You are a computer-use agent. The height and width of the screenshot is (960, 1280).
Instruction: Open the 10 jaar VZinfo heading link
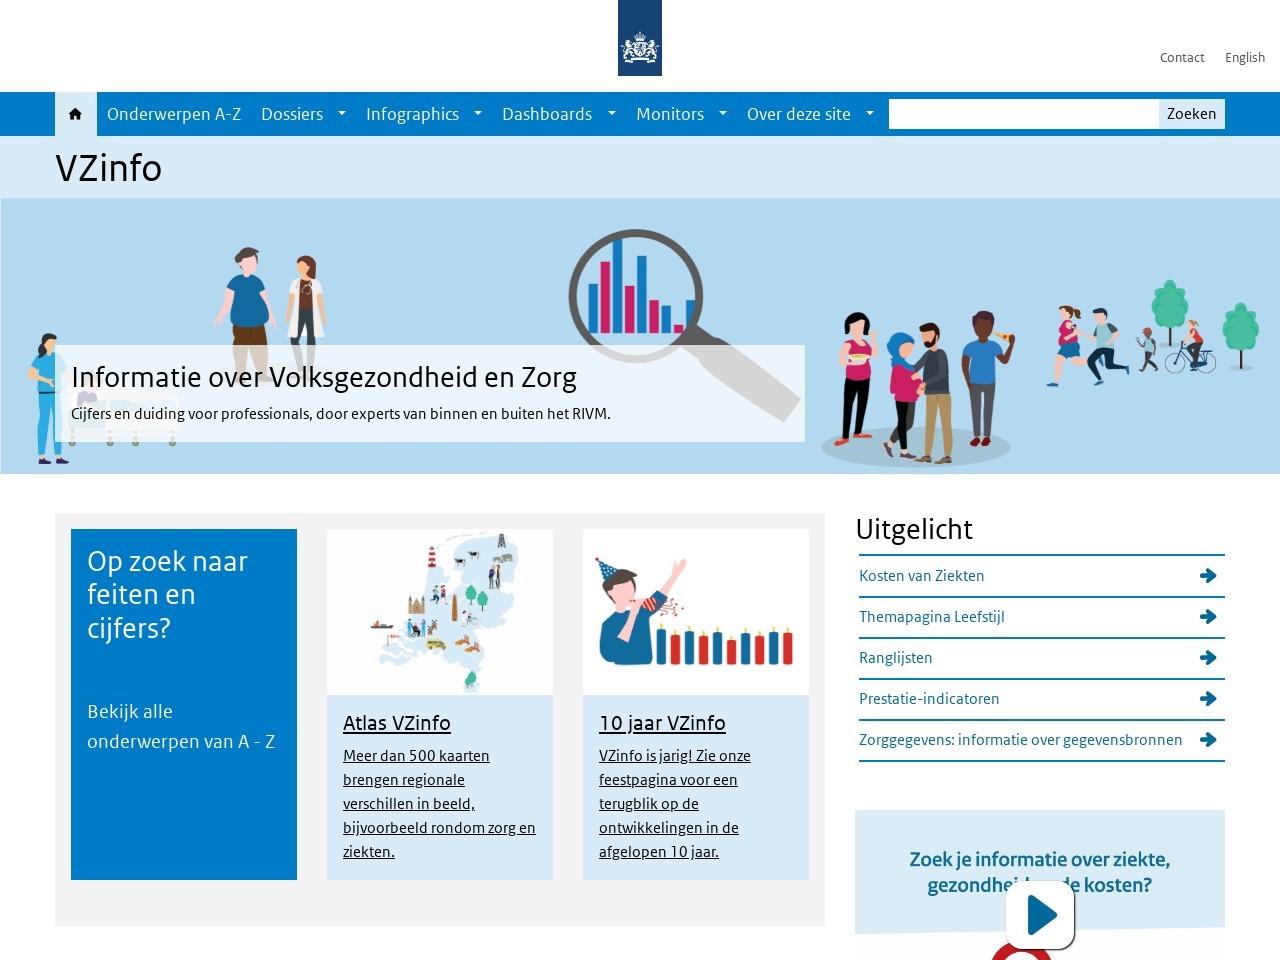[662, 723]
